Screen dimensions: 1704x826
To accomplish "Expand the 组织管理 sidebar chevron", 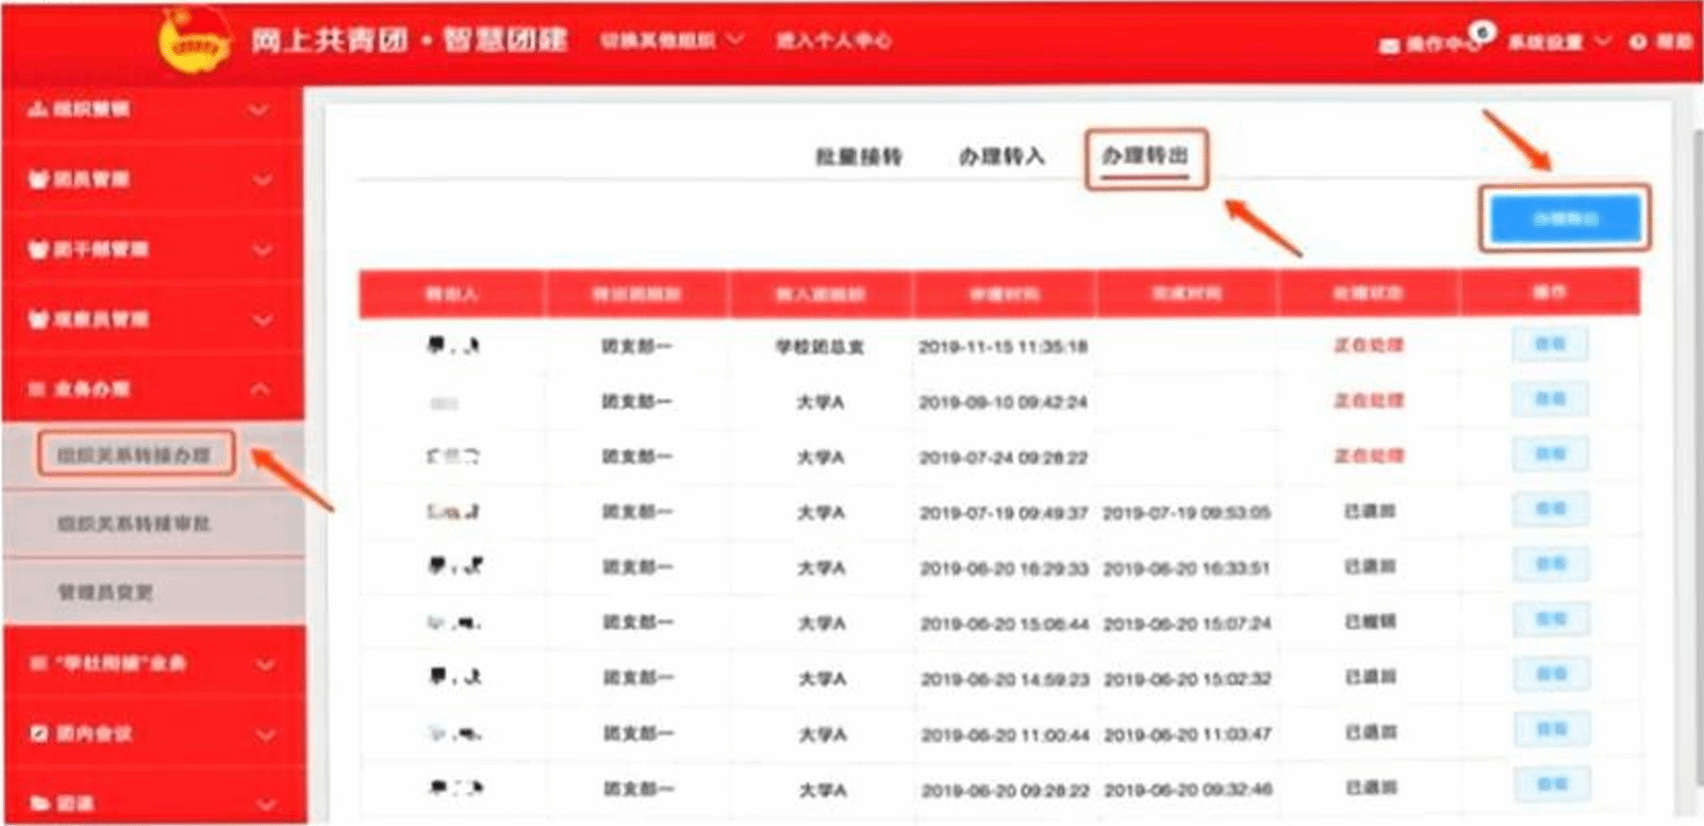I will pyautogui.click(x=259, y=110).
